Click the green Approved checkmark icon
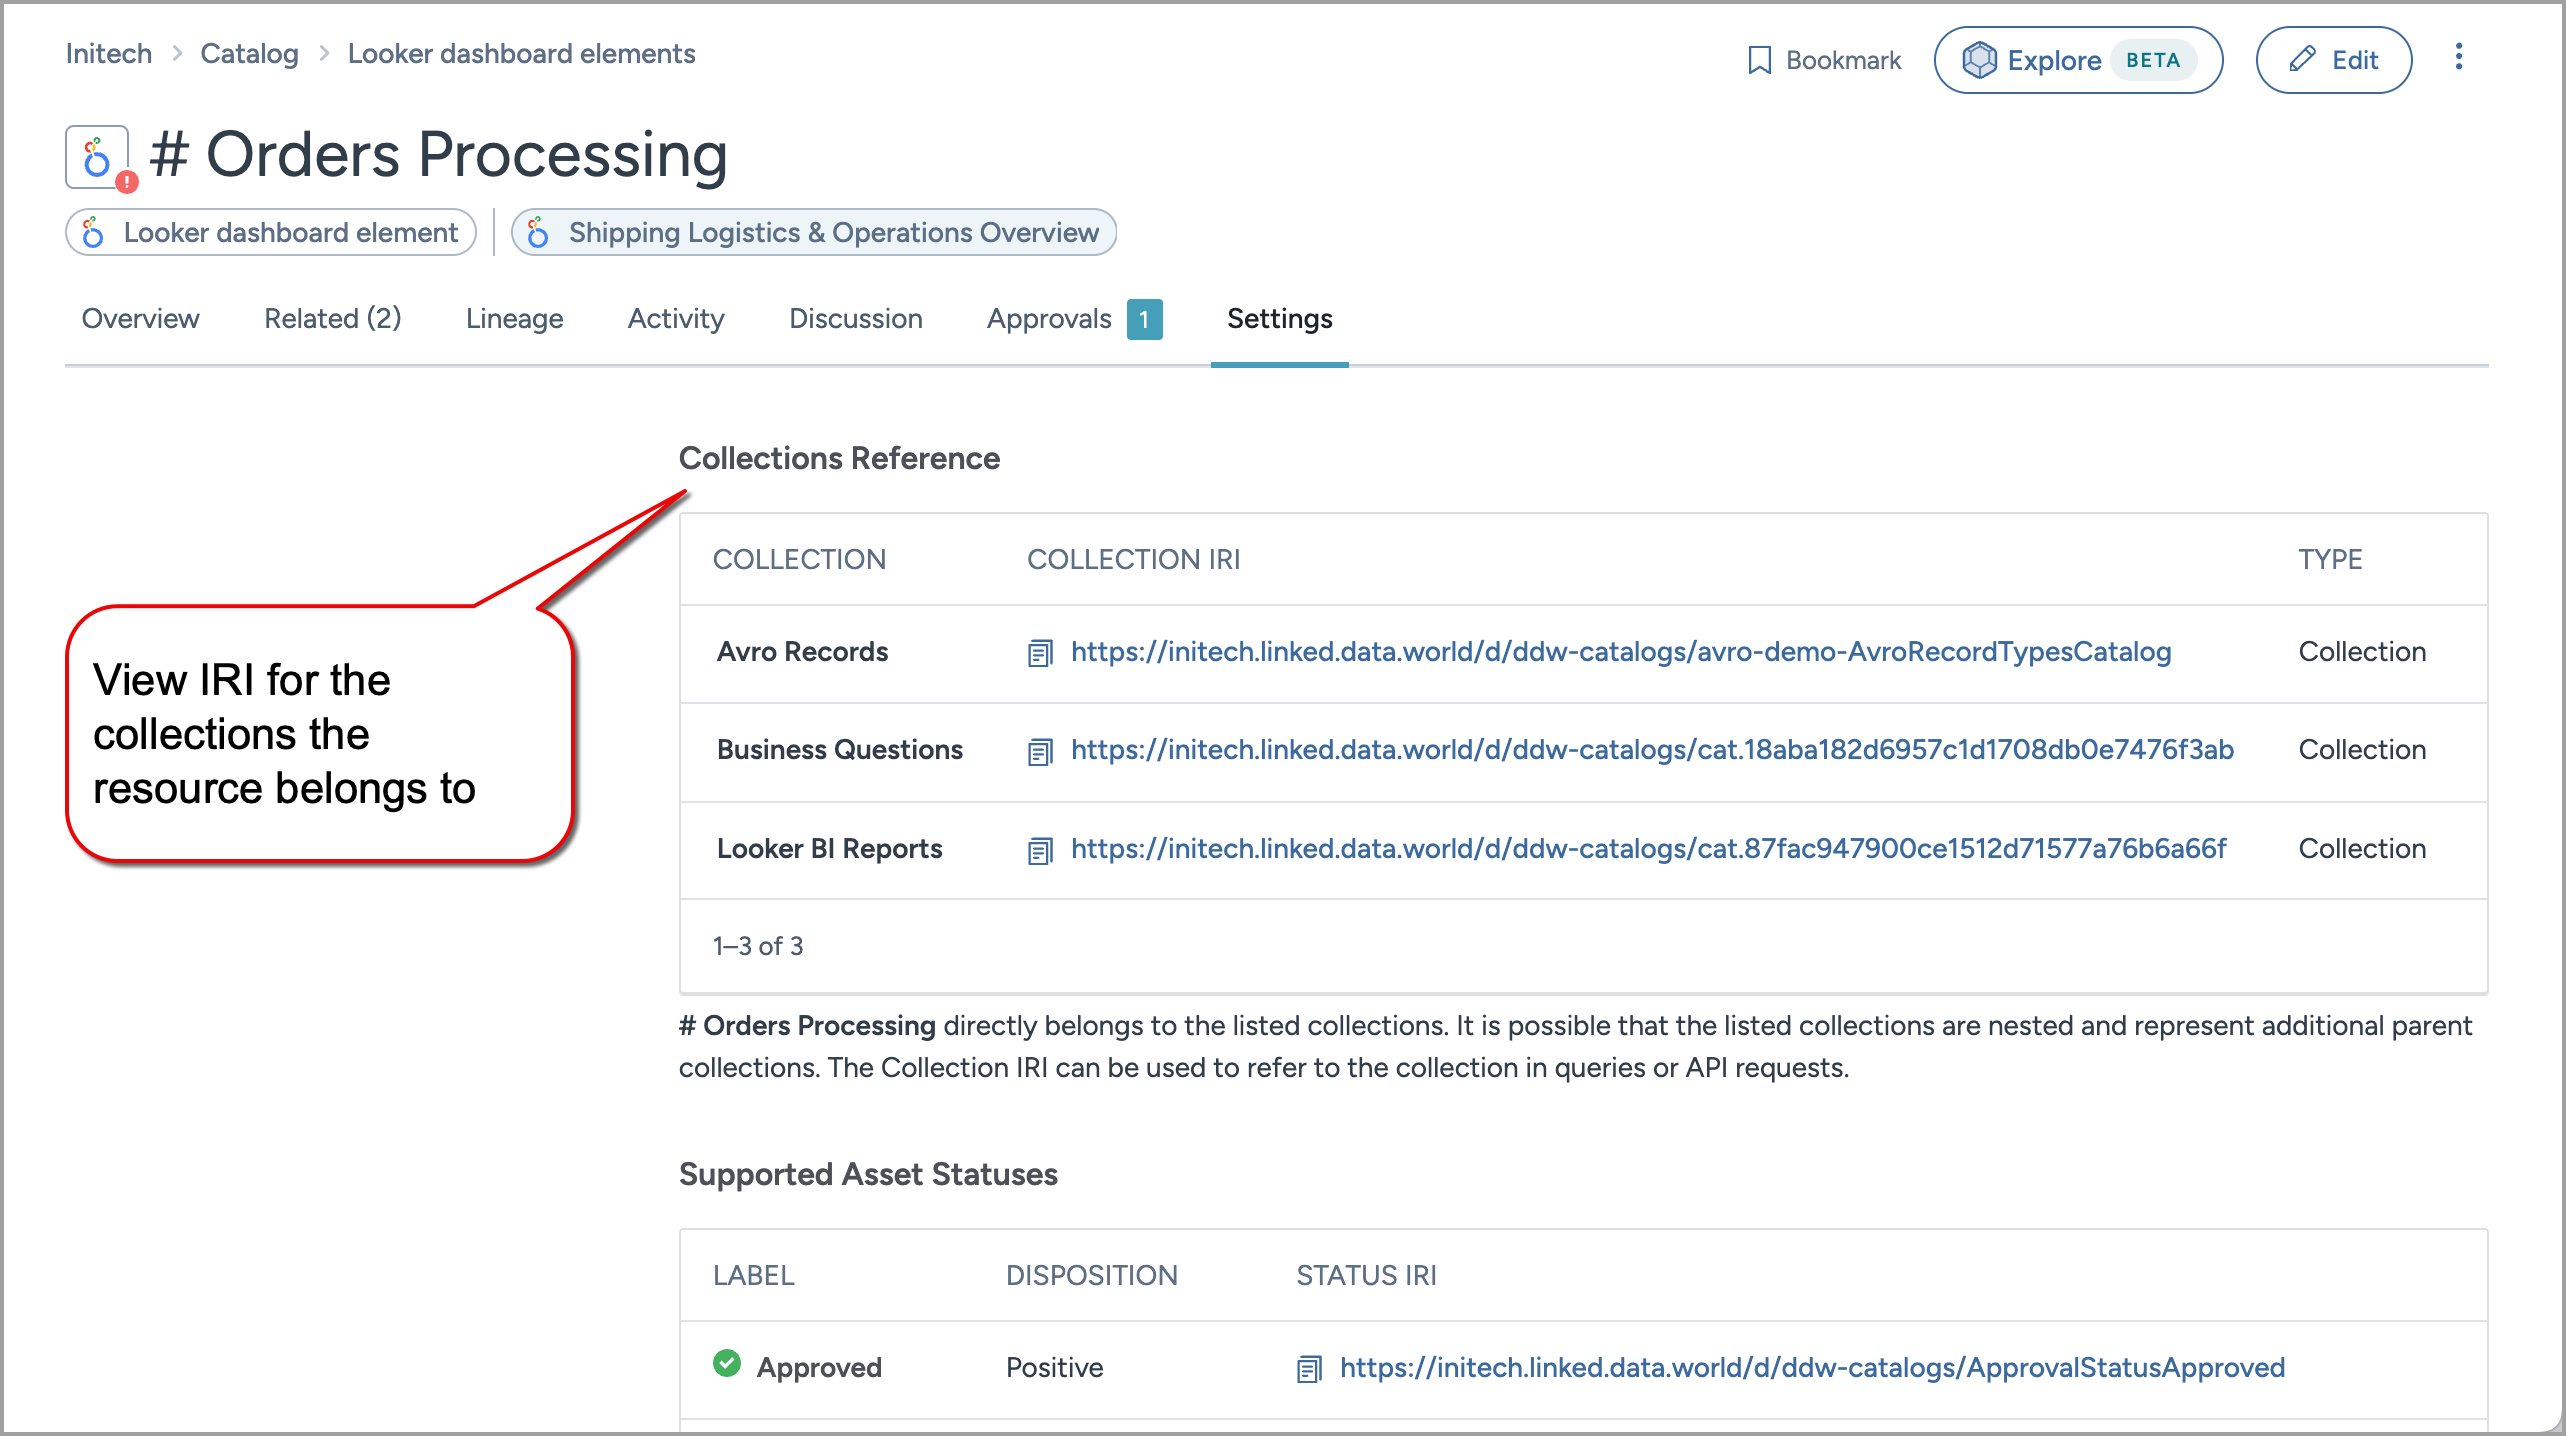 [727, 1363]
